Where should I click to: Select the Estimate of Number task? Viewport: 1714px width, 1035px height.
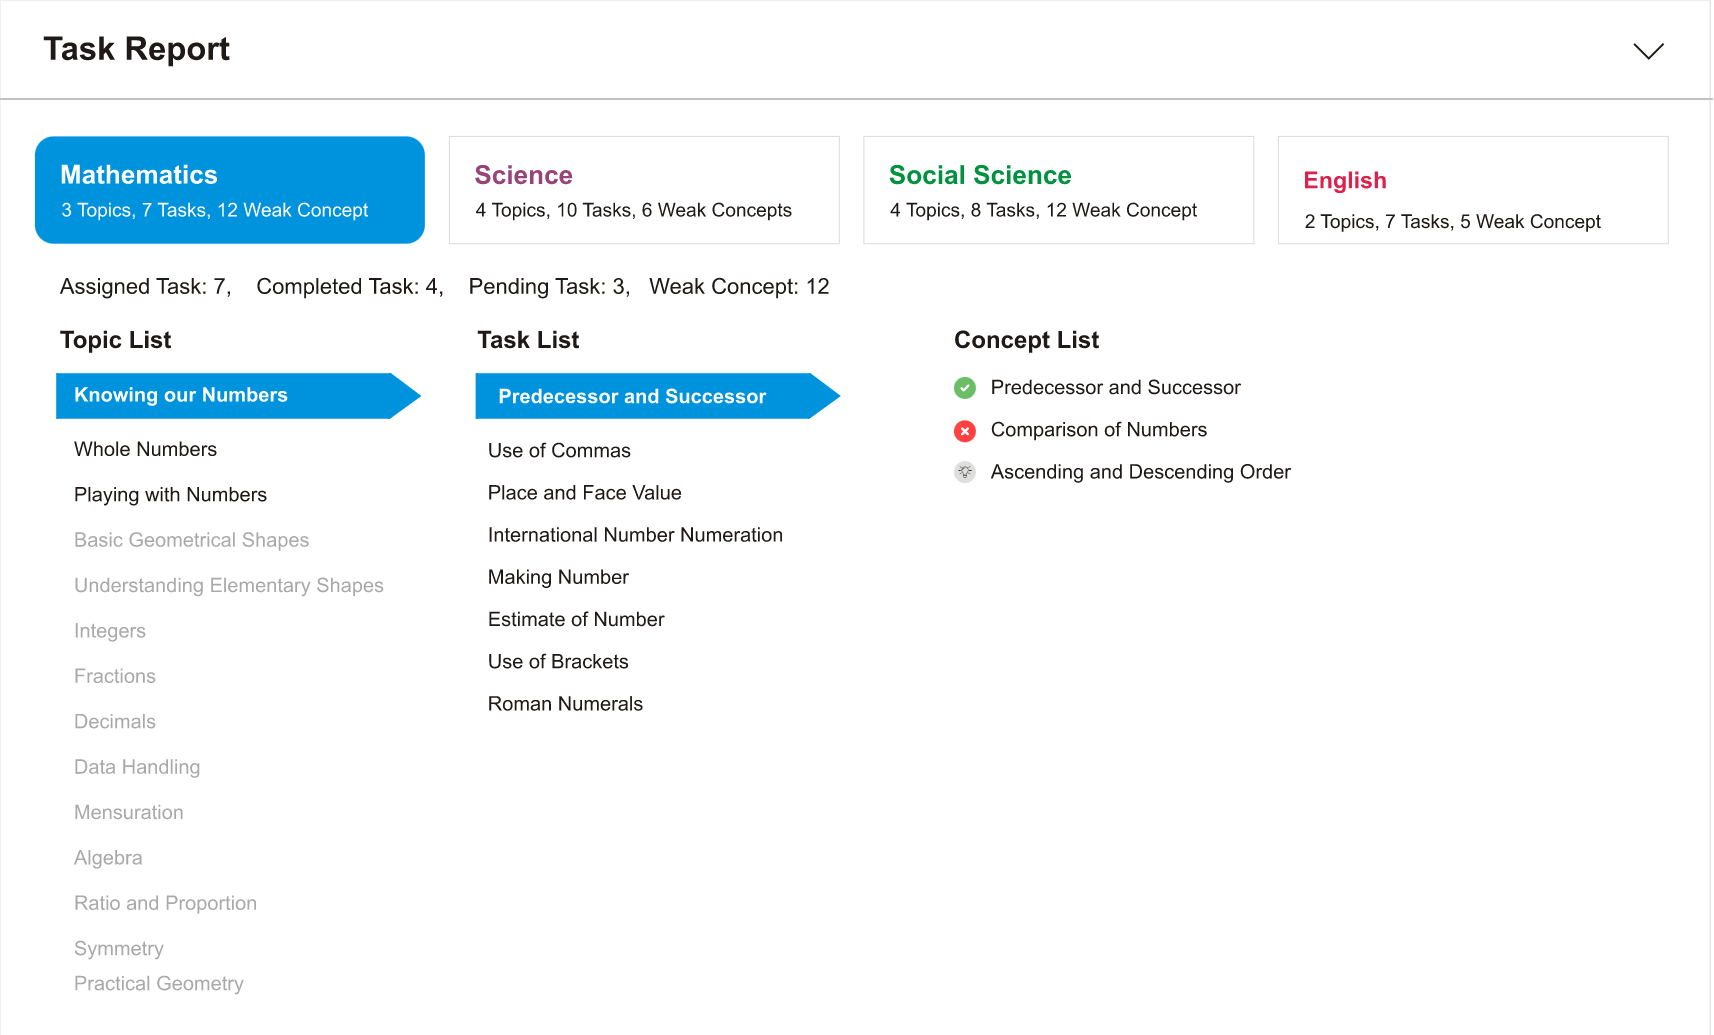point(576,620)
